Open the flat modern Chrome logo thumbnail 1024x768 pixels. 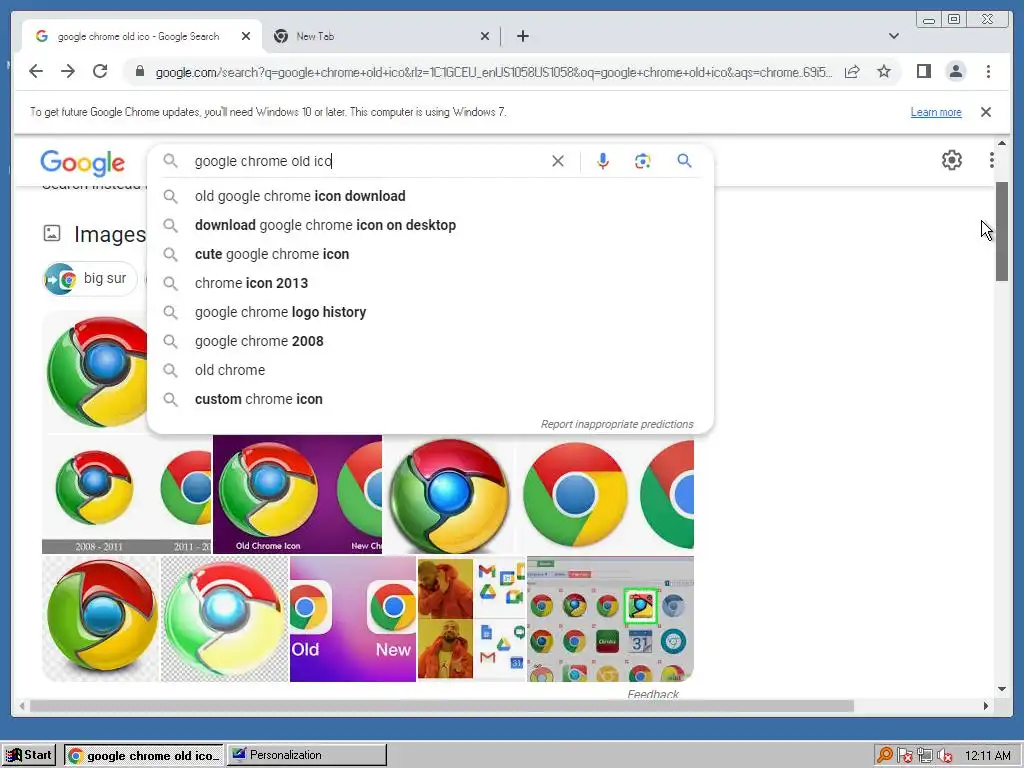tap(605, 494)
